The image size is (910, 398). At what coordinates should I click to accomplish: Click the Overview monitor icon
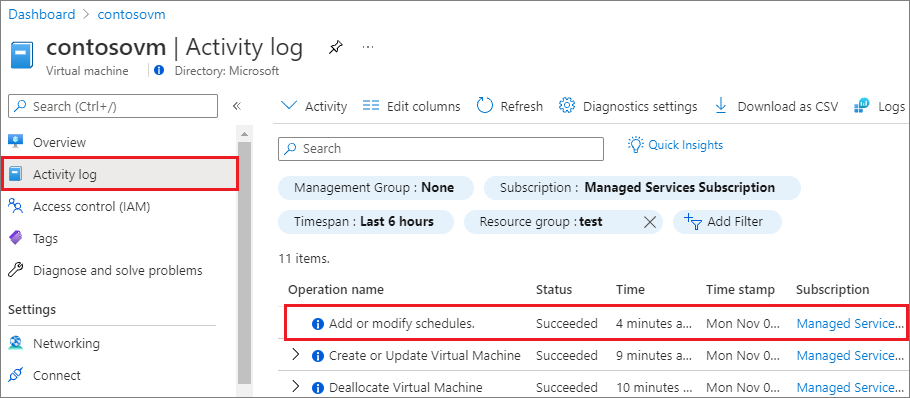16,142
